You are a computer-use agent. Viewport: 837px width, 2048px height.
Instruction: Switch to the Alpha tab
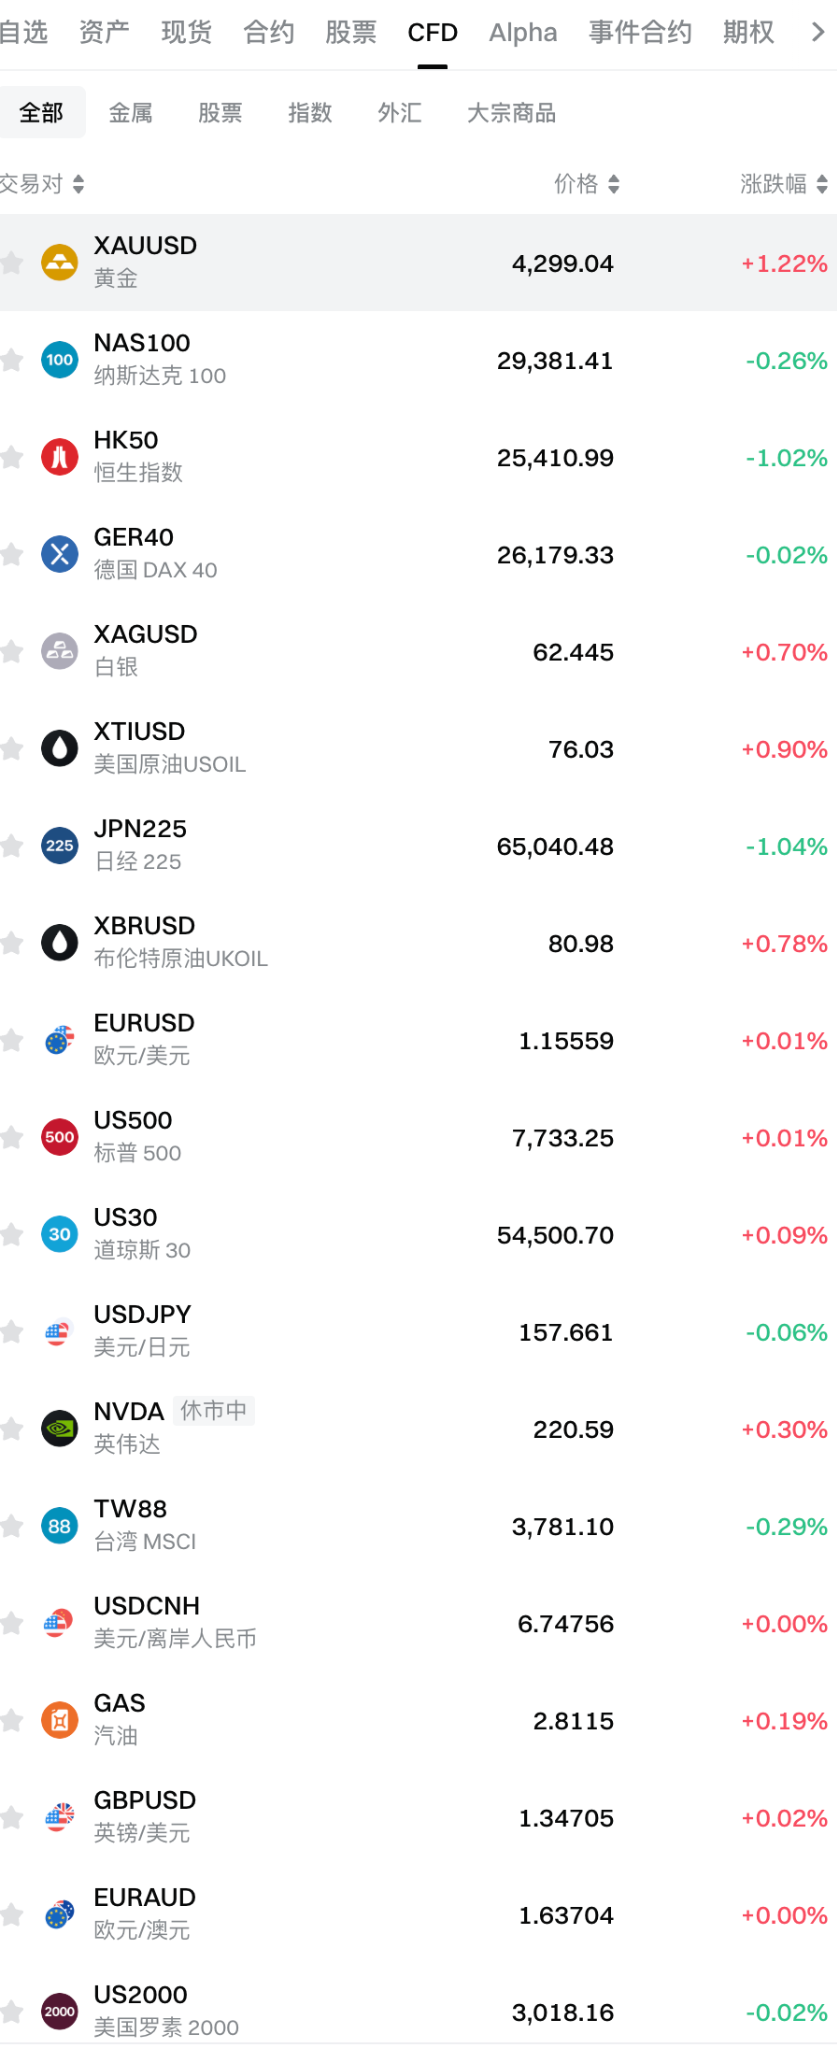pyautogui.click(x=523, y=32)
